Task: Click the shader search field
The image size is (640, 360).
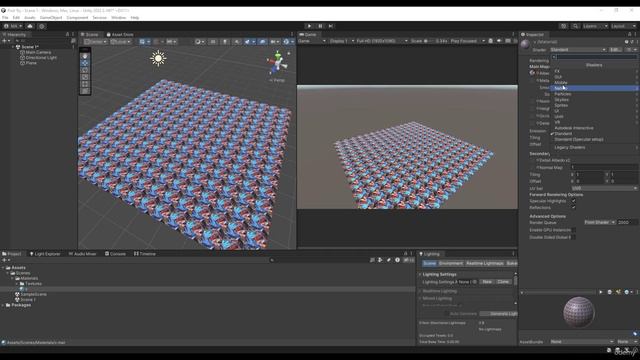Action: pyautogui.click(x=594, y=57)
